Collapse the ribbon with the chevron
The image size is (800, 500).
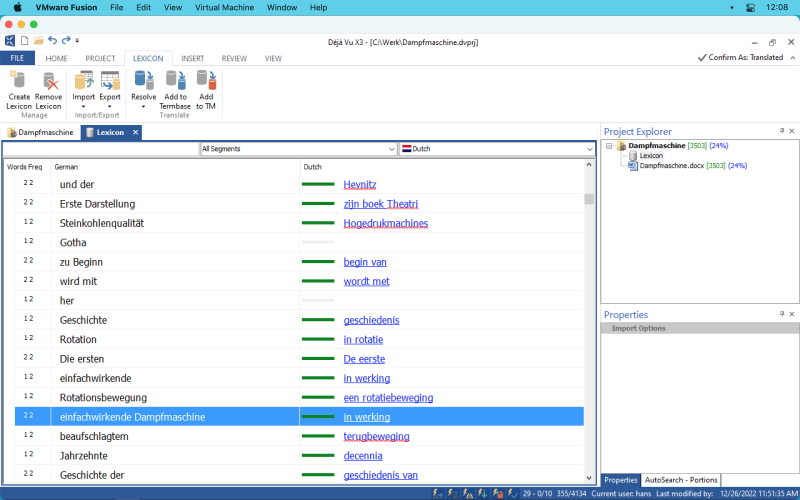coord(792,58)
